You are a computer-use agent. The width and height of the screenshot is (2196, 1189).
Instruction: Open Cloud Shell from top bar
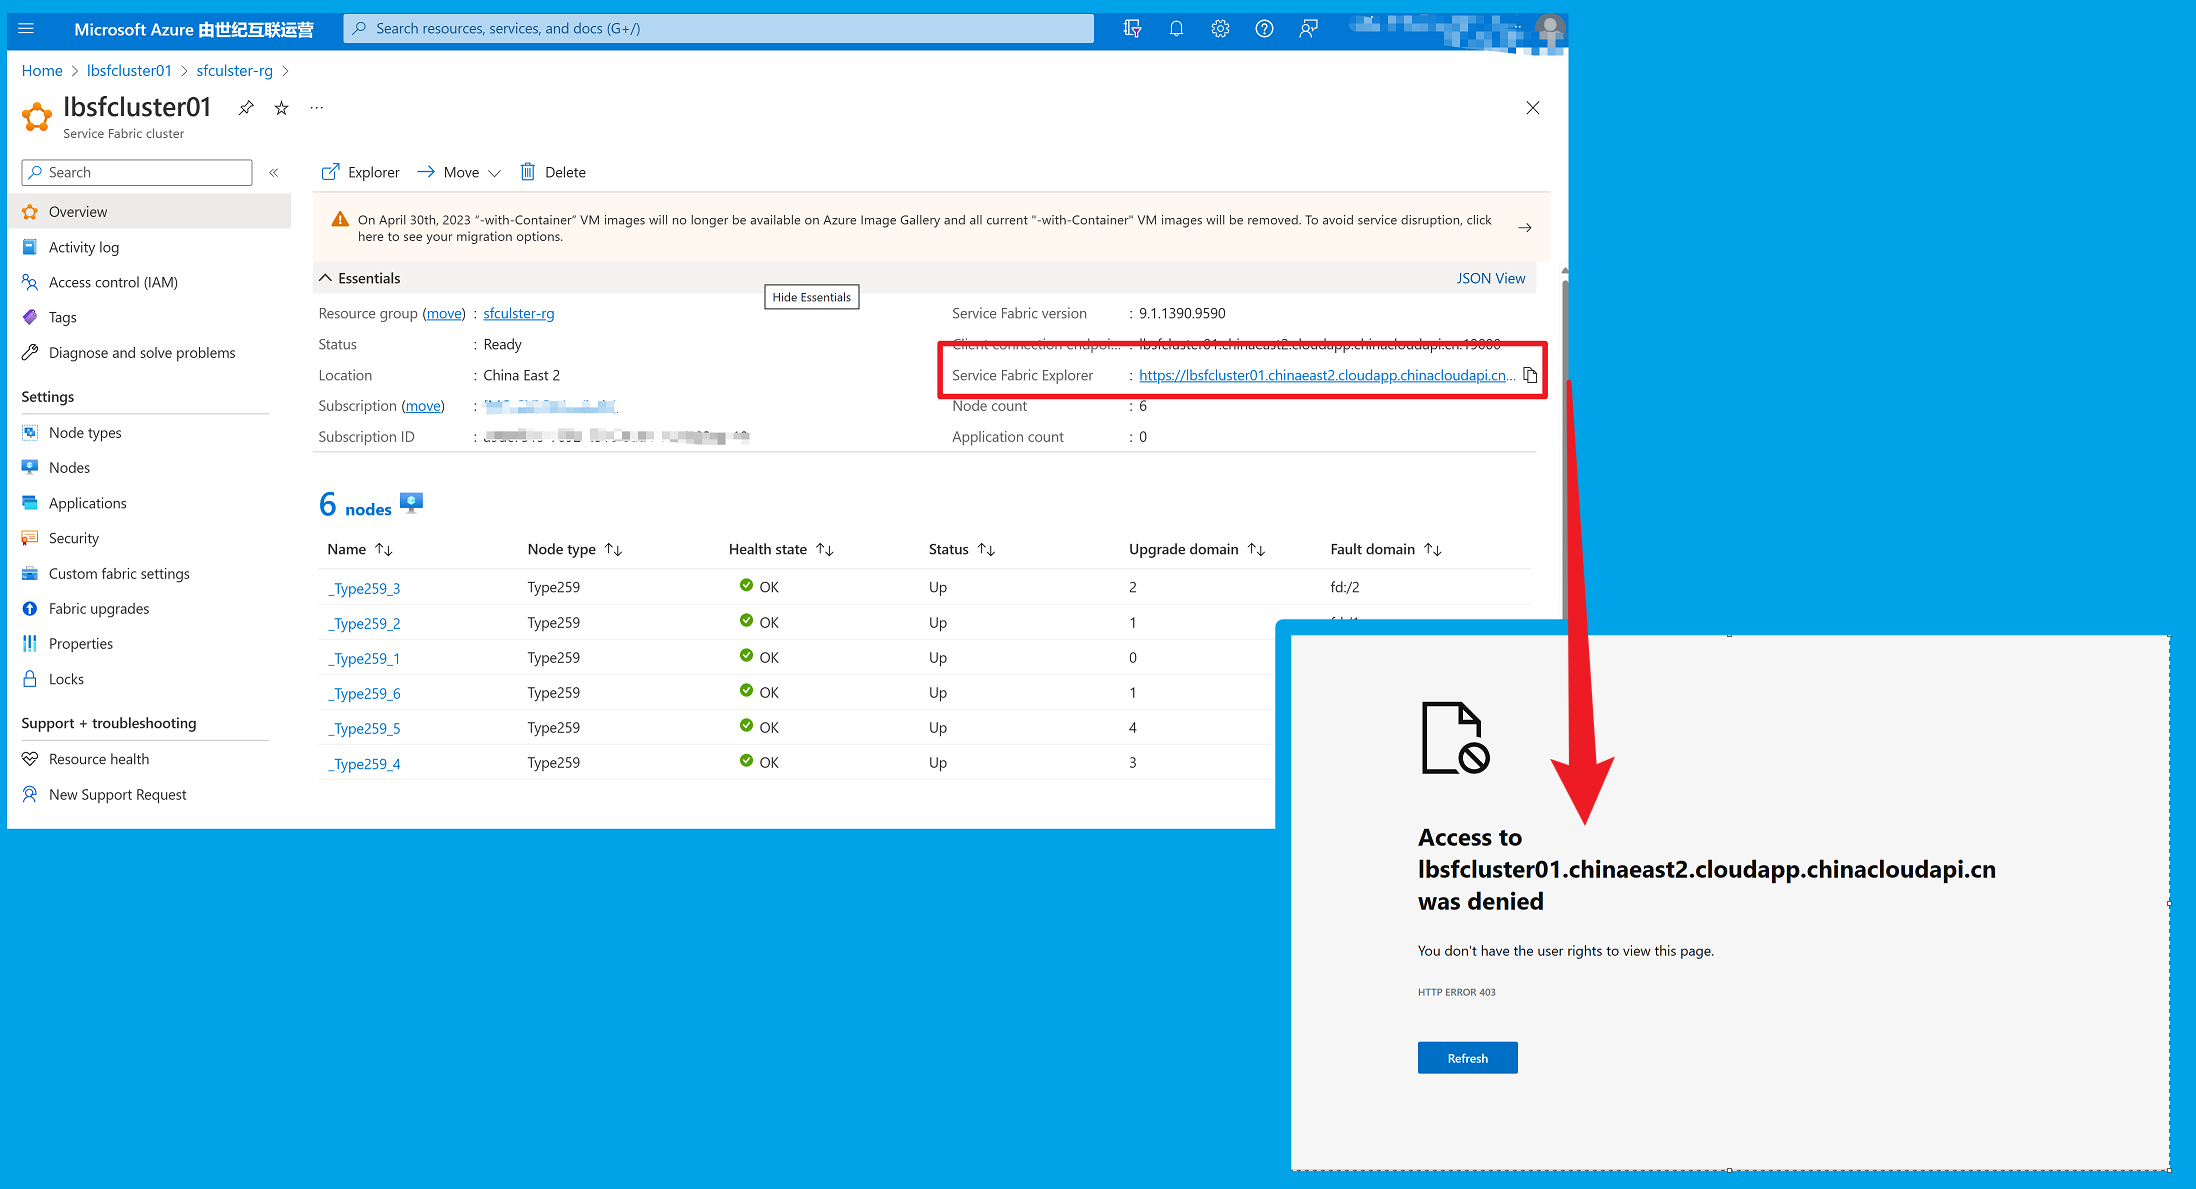pyautogui.click(x=1132, y=29)
